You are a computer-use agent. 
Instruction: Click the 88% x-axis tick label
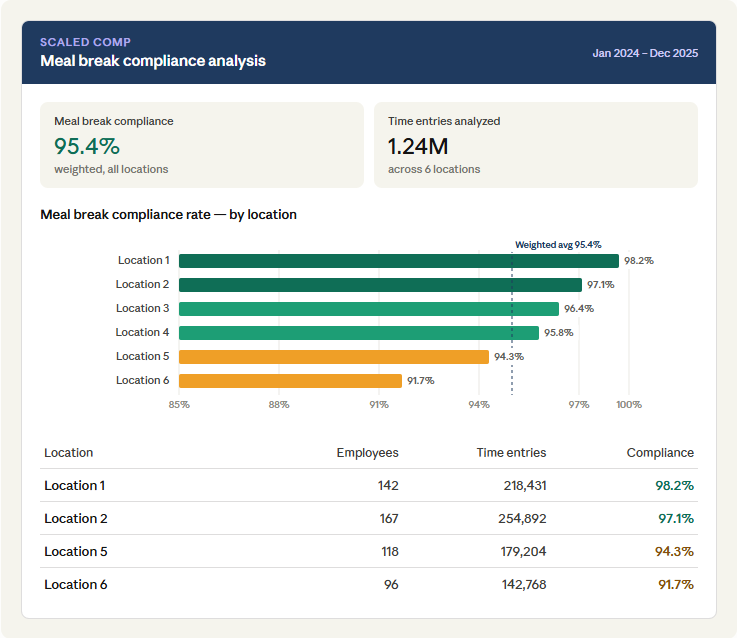(x=279, y=404)
